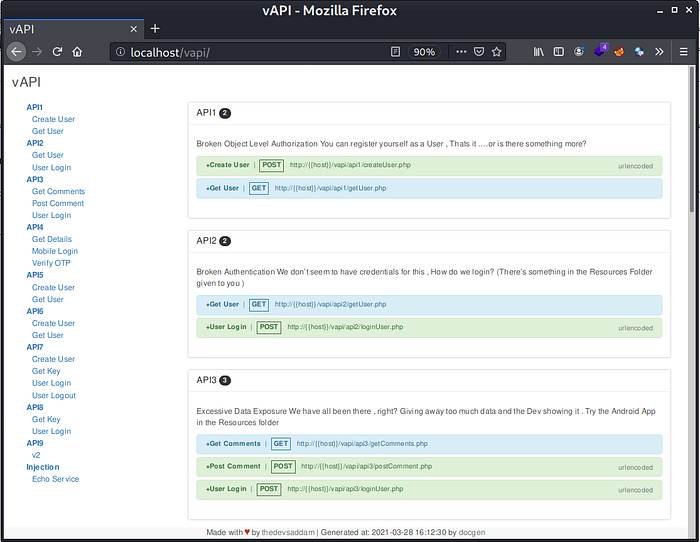Open thedevsaddam footer link
The height and width of the screenshot is (542, 700).
(x=288, y=532)
